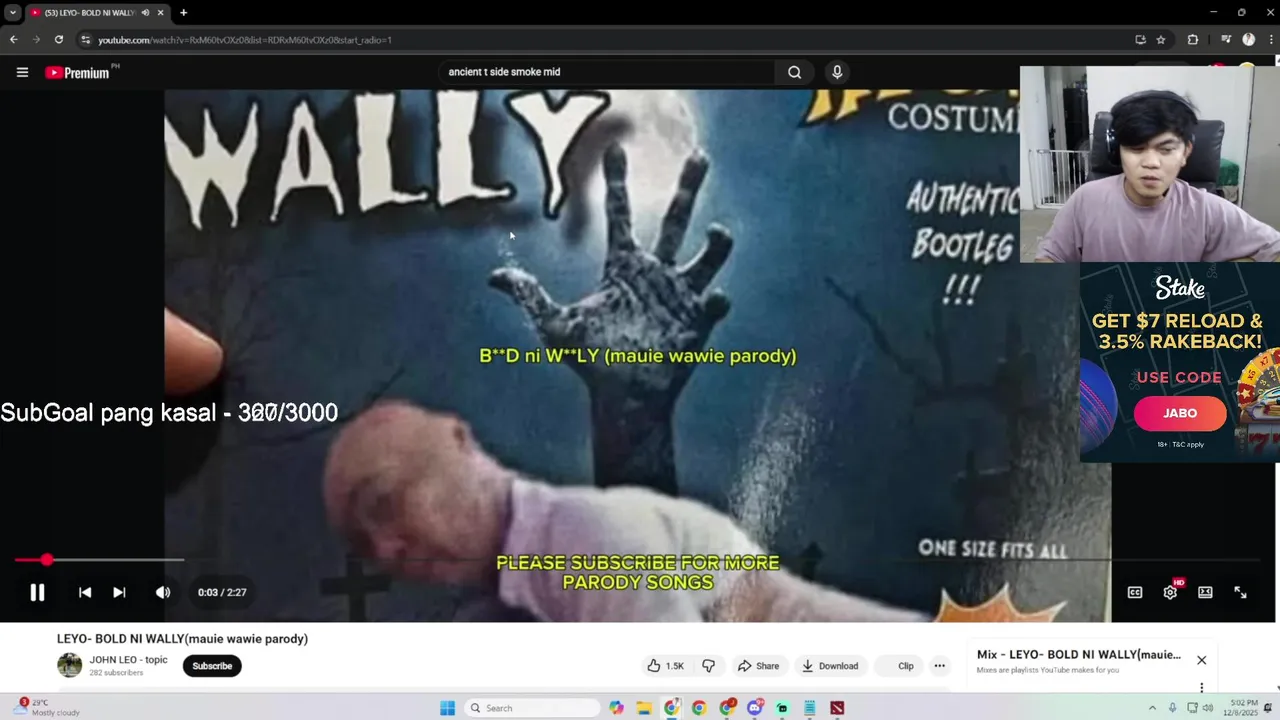The width and height of the screenshot is (1280, 720).
Task: Open Windows Start menu
Action: [447, 708]
